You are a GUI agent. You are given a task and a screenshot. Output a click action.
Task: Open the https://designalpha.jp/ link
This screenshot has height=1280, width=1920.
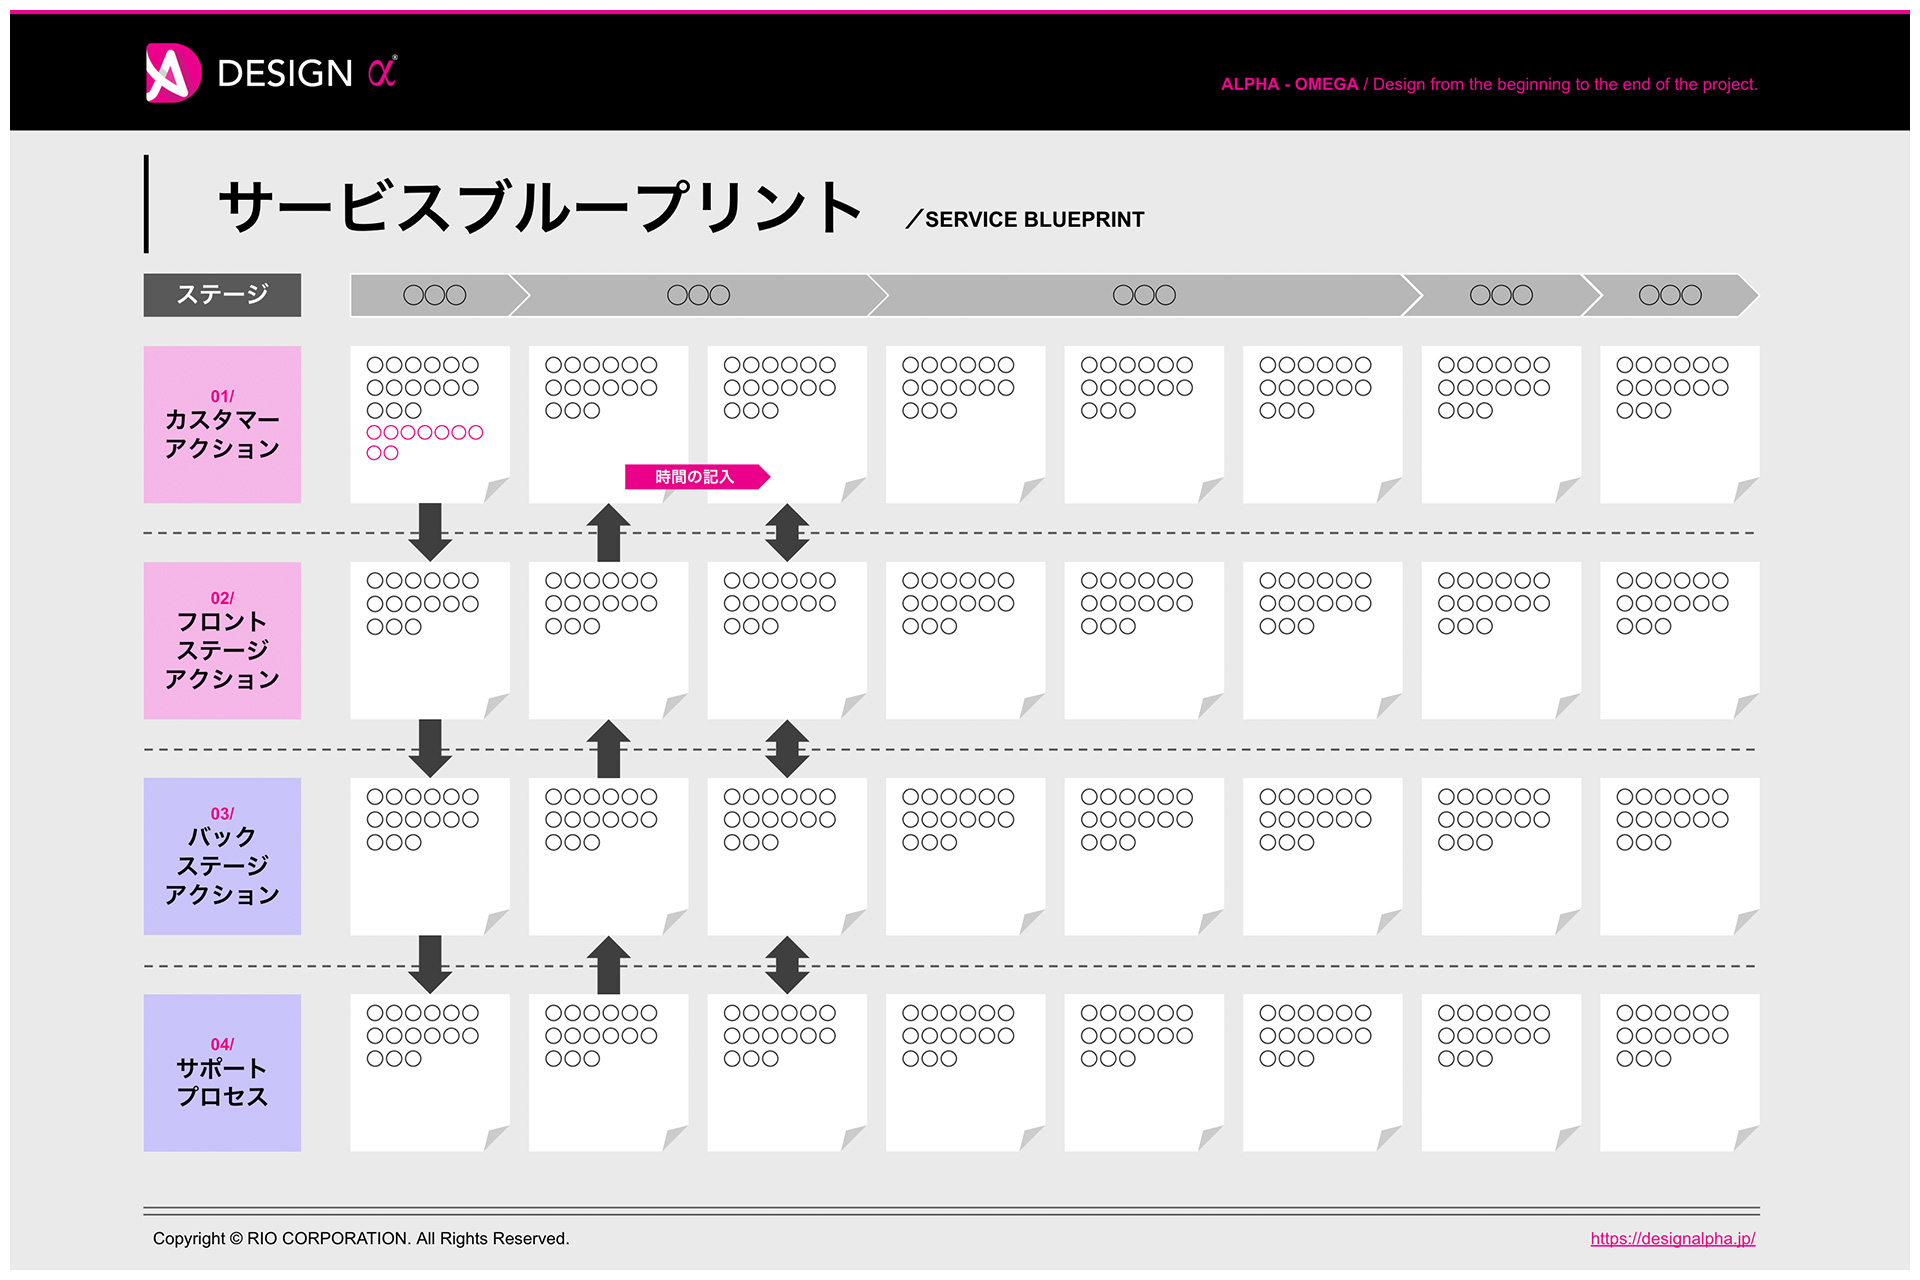coord(1673,1238)
